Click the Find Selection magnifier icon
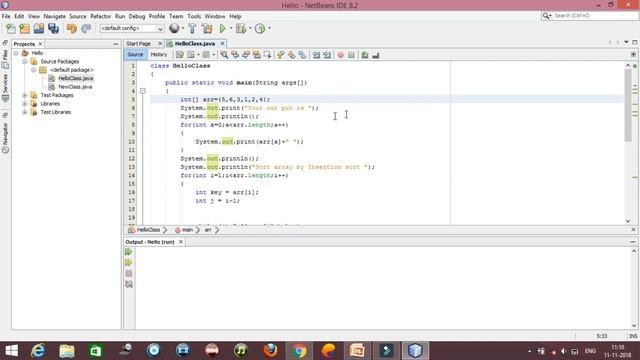This screenshot has width=640, height=360. coord(224,55)
